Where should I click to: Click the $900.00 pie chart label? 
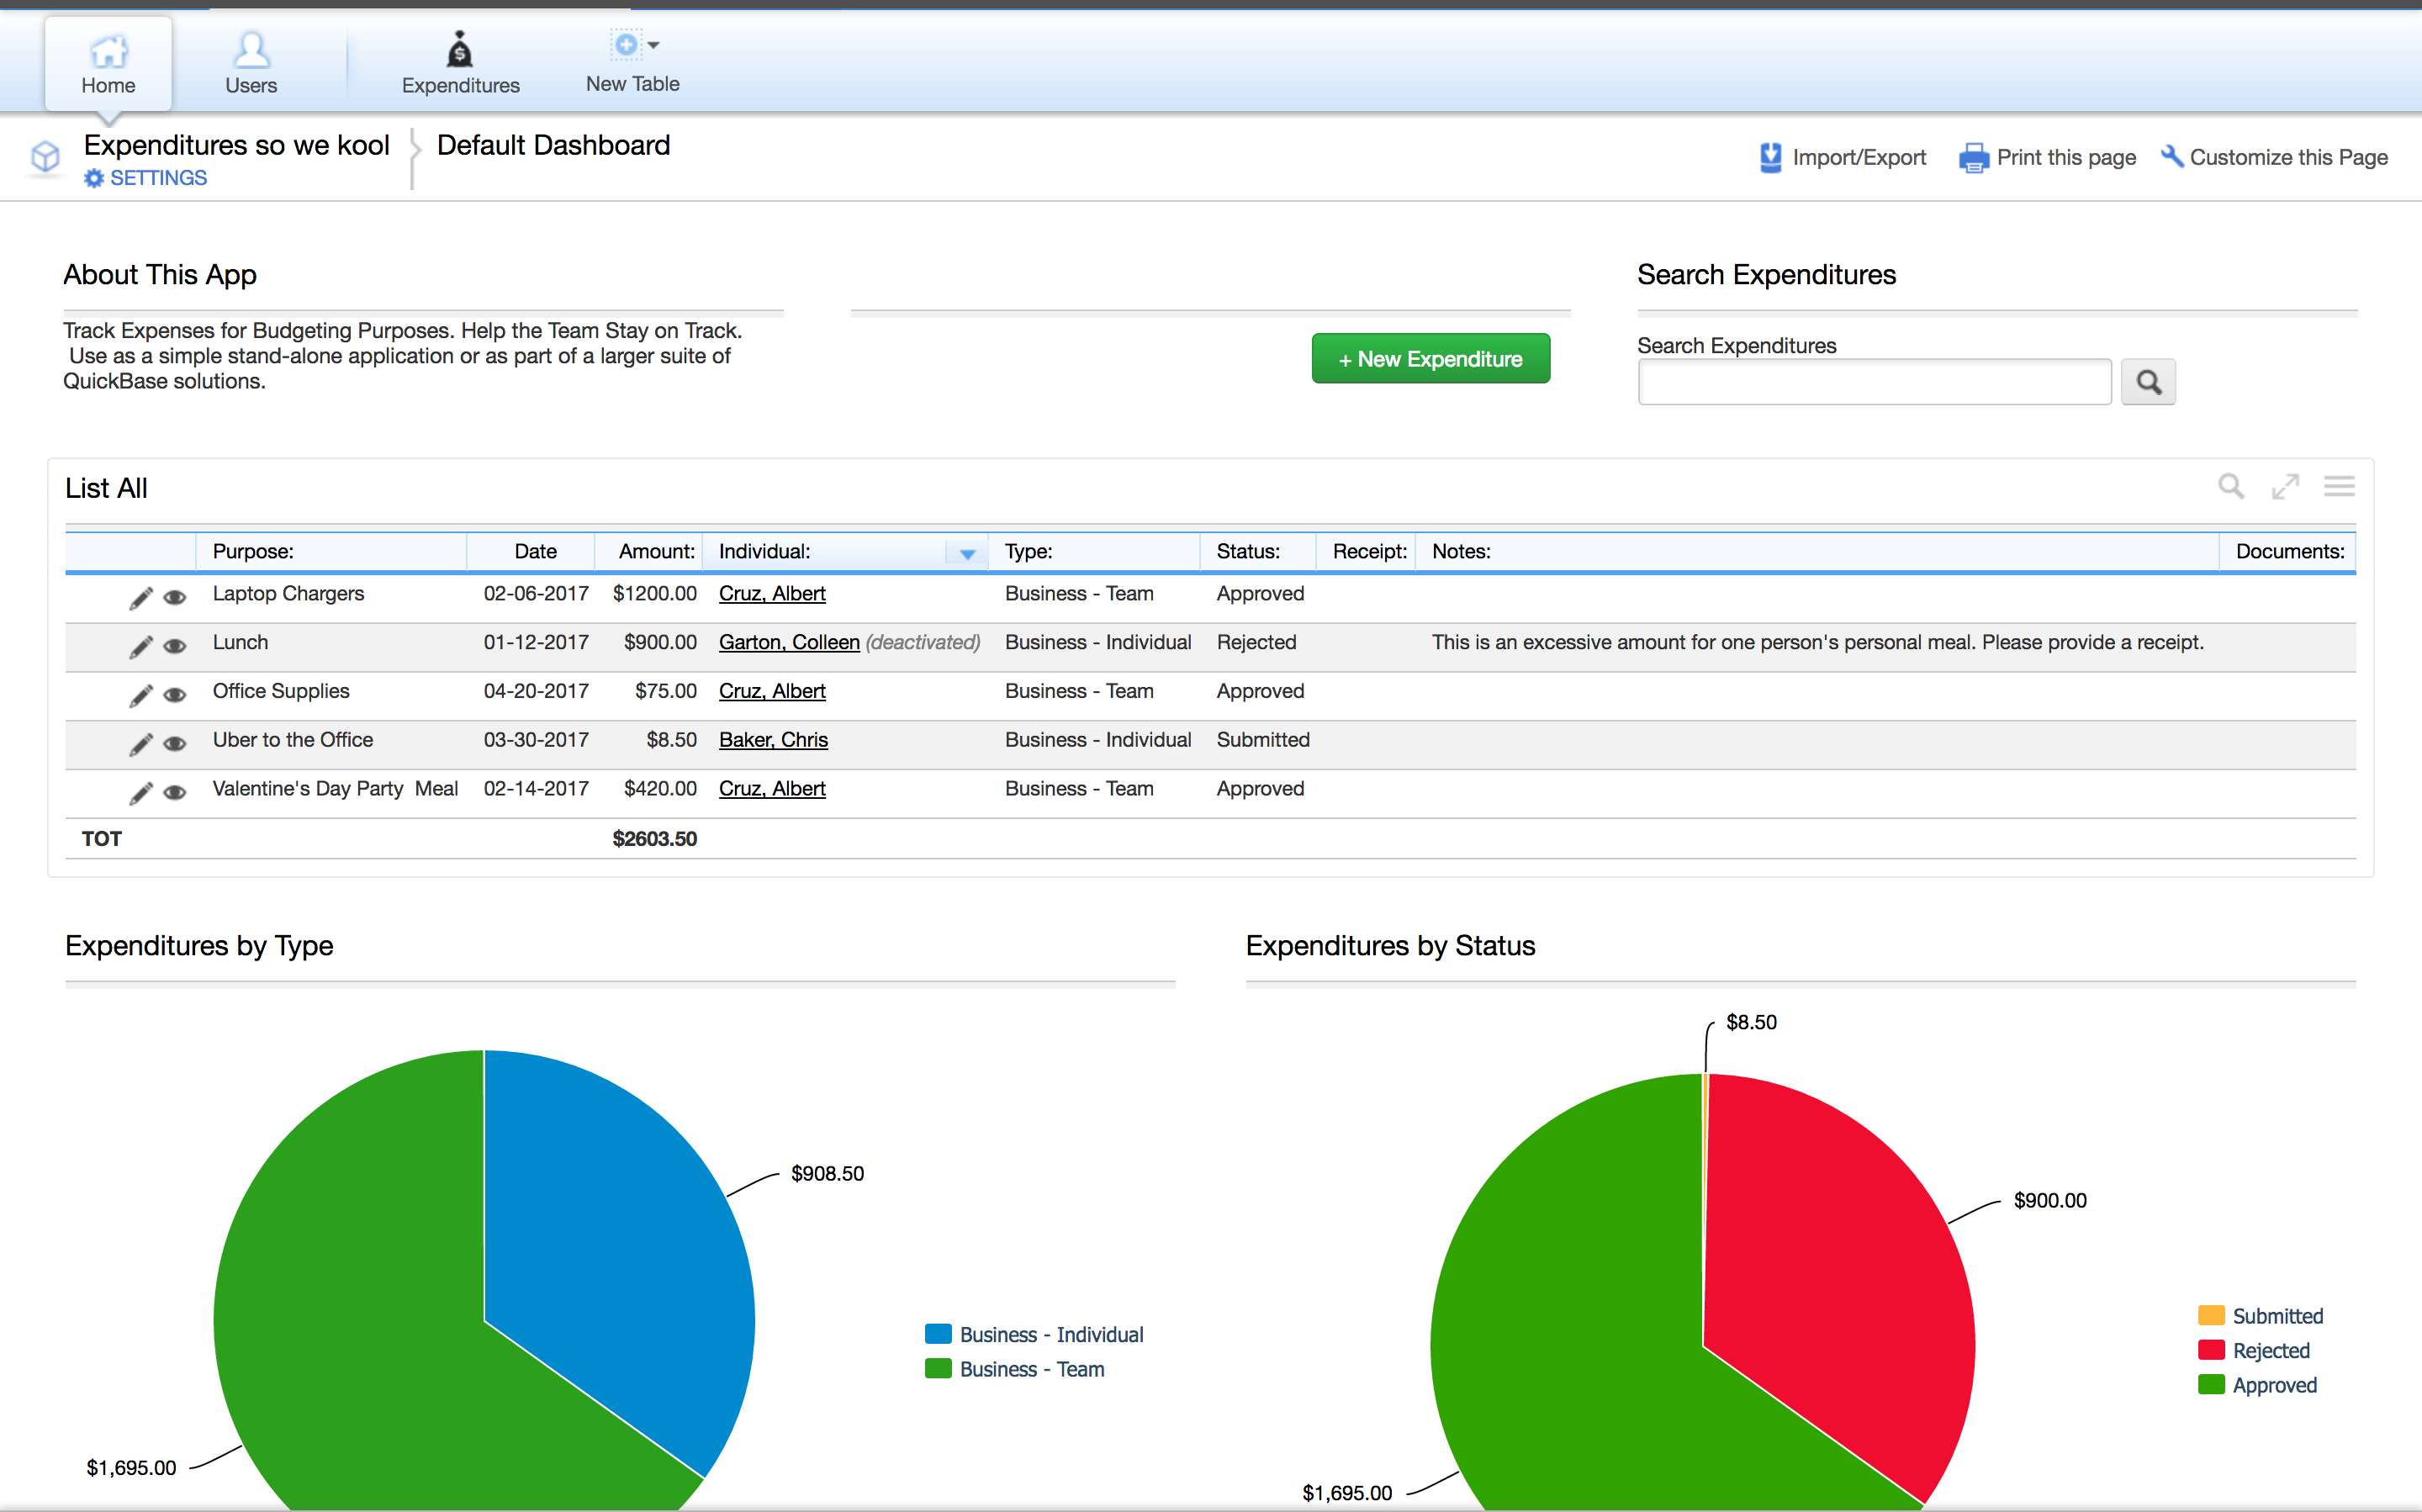pos(2050,1200)
